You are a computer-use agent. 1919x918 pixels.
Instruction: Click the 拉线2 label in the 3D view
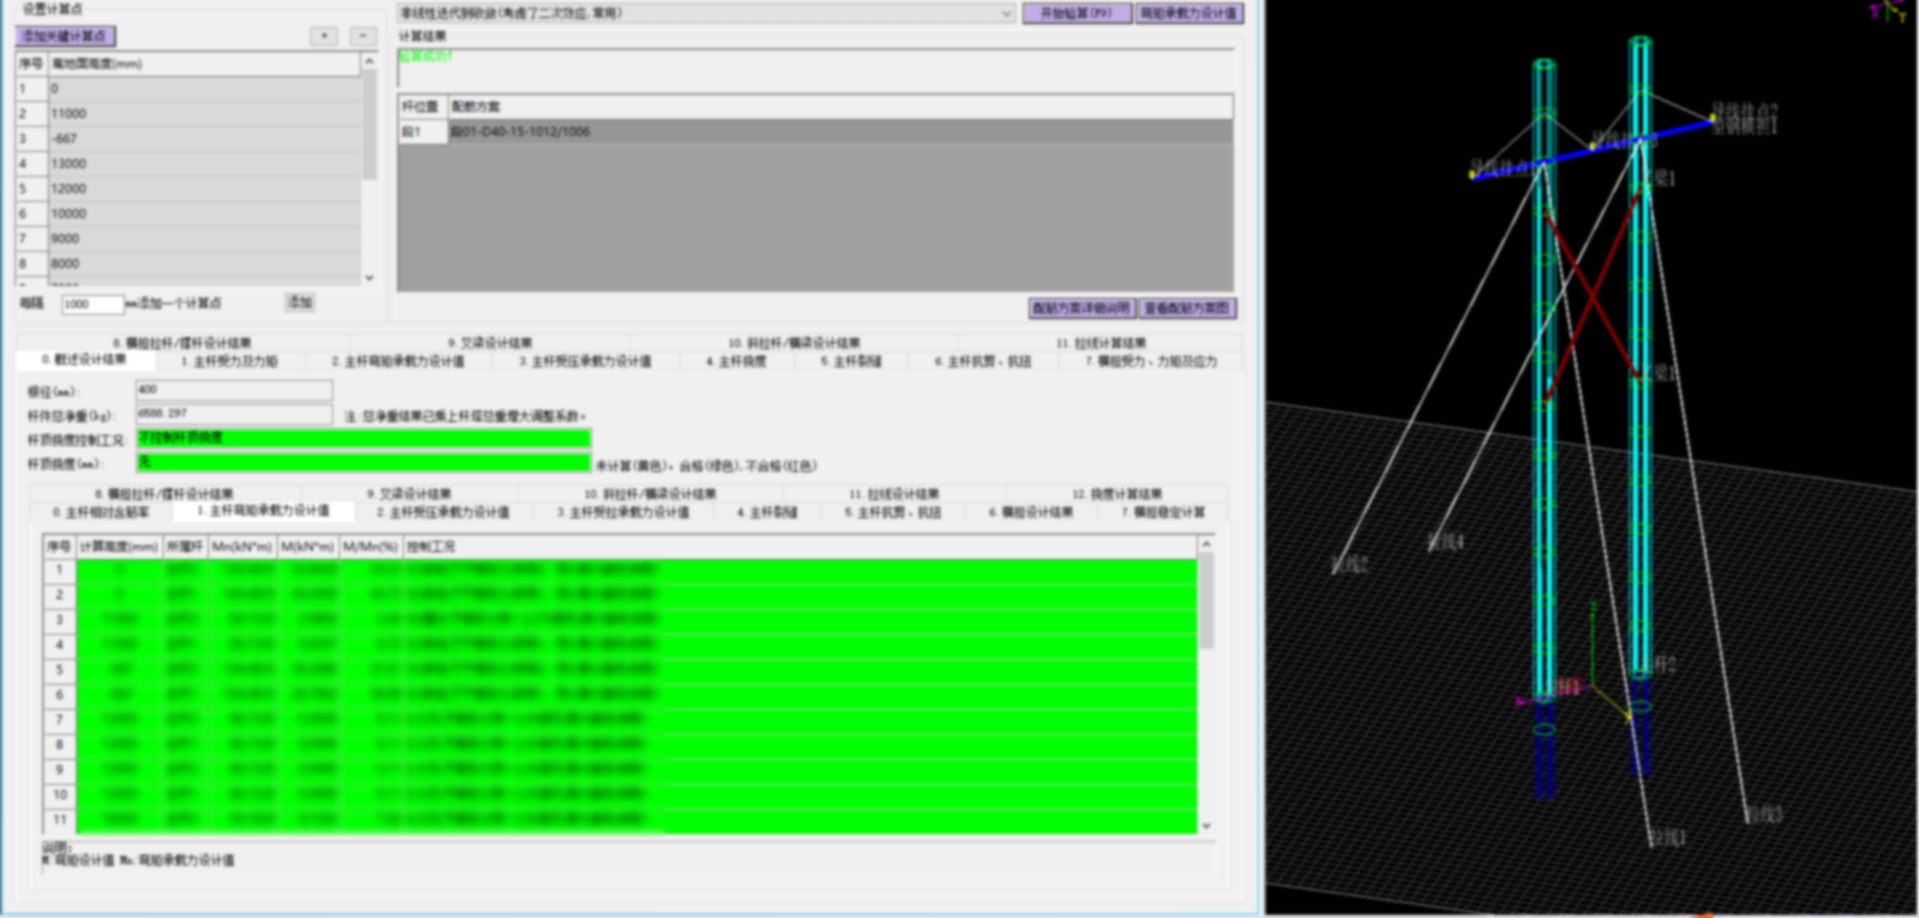click(1349, 564)
